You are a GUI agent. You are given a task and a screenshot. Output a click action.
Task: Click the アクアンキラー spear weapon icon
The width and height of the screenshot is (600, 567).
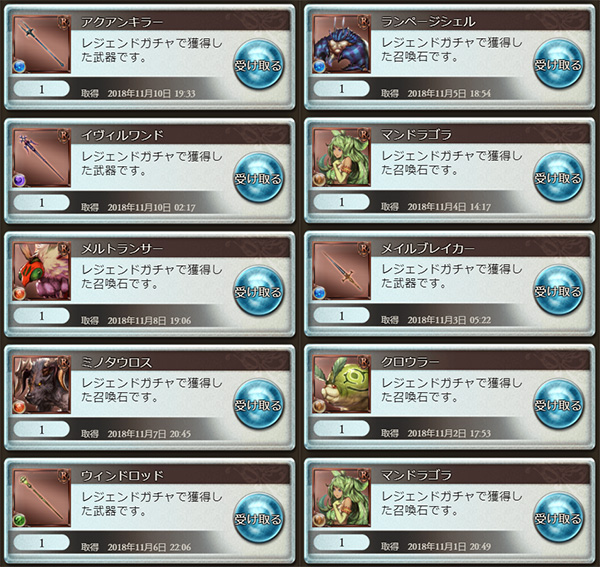42,44
